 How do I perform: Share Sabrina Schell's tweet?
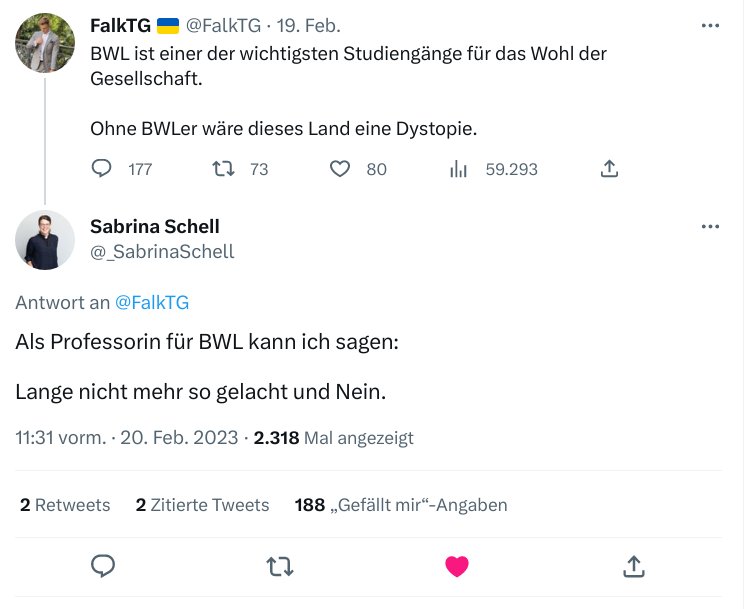633,567
